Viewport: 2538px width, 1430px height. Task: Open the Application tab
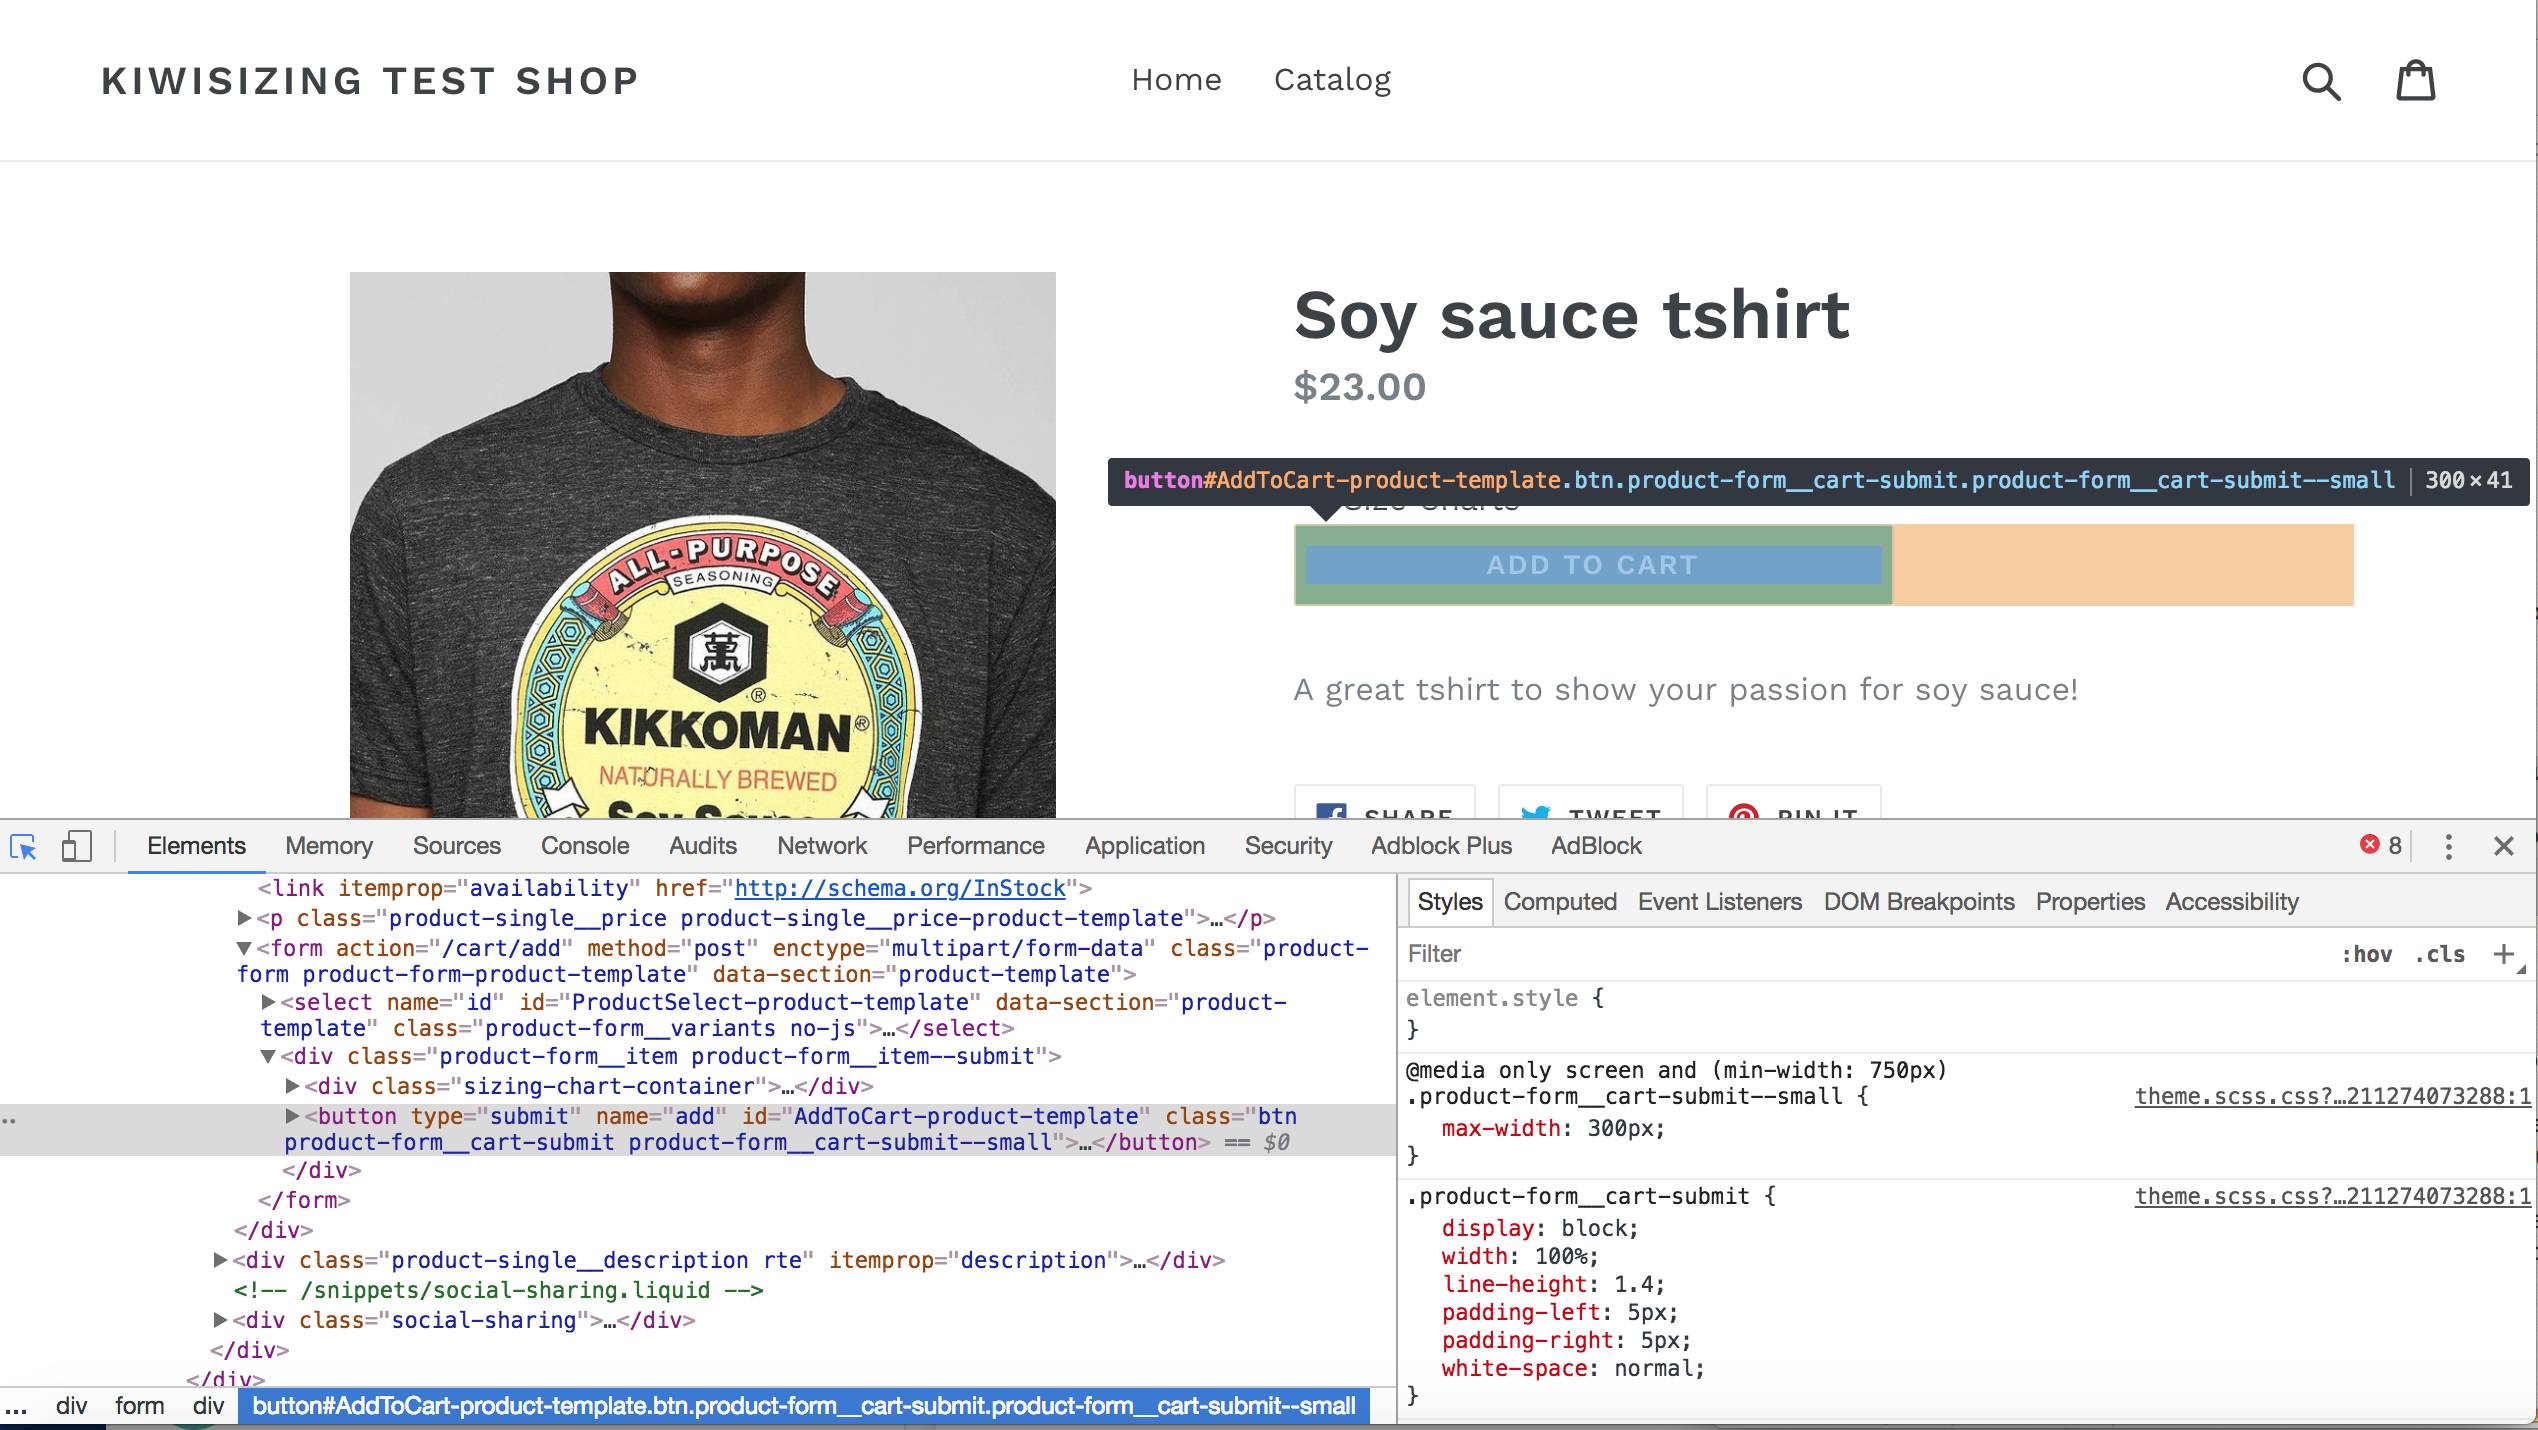[1145, 846]
